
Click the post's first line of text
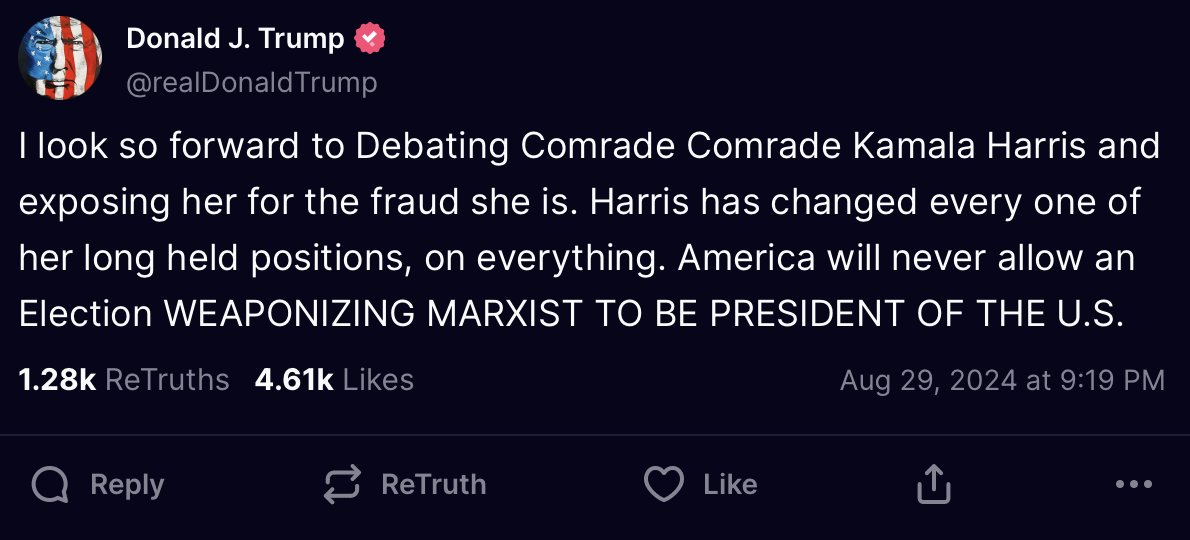(589, 147)
